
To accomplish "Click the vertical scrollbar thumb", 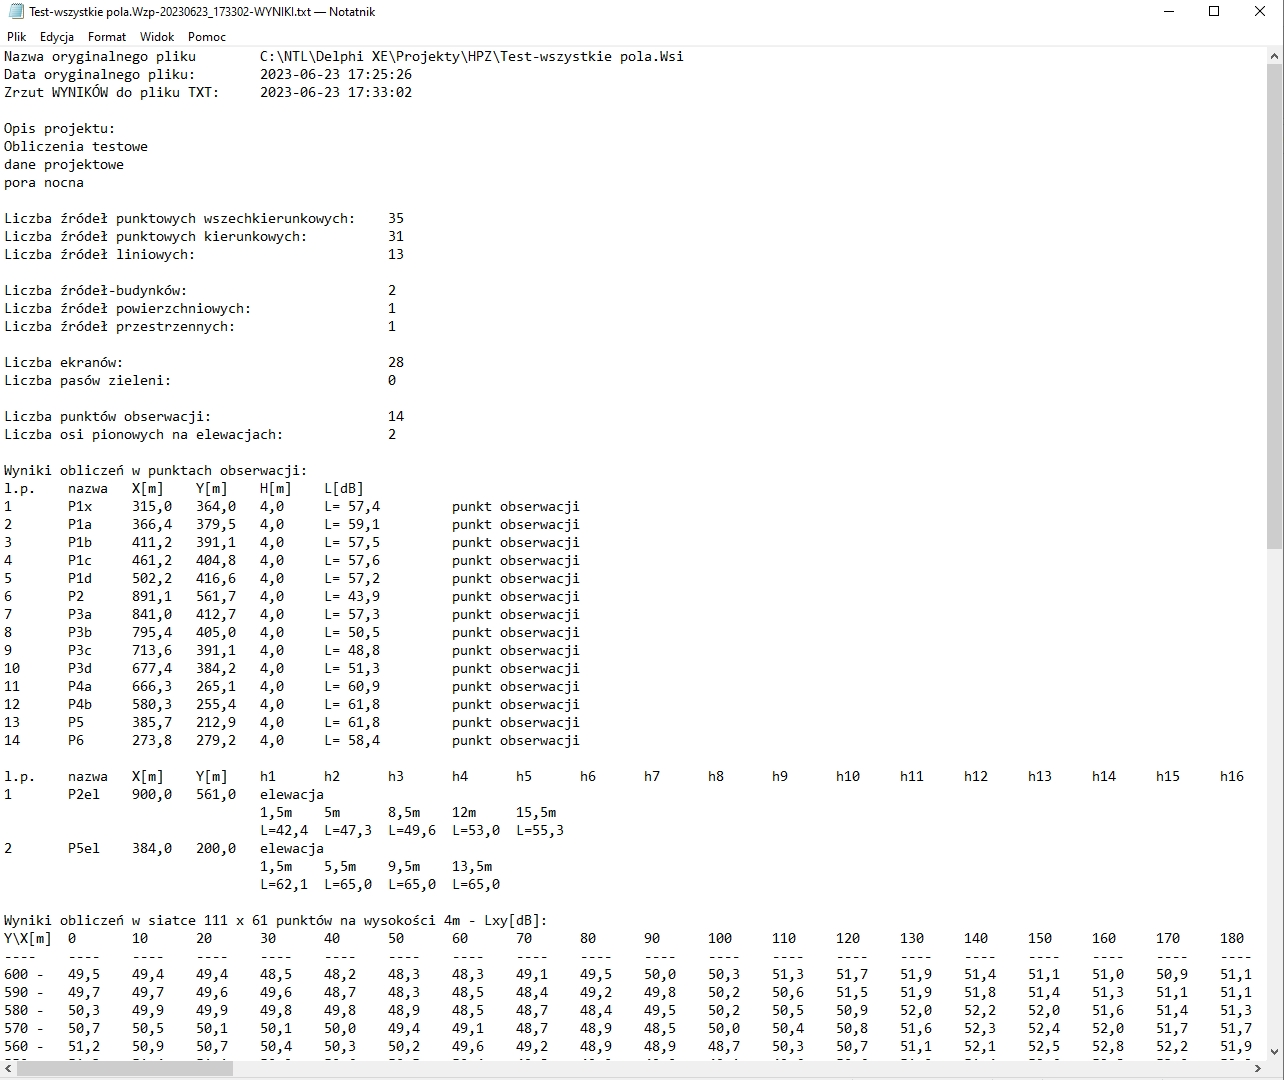I will [x=1274, y=300].
